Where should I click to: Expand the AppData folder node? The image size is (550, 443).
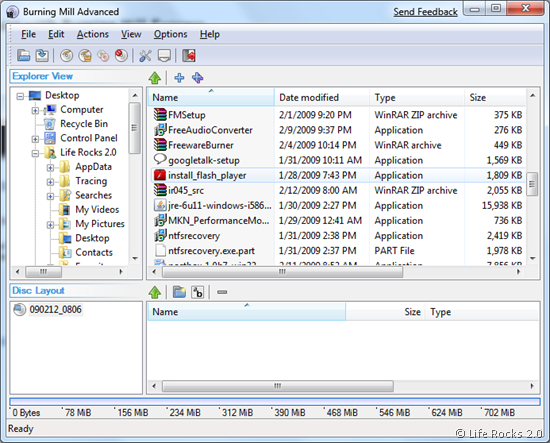coord(50,168)
